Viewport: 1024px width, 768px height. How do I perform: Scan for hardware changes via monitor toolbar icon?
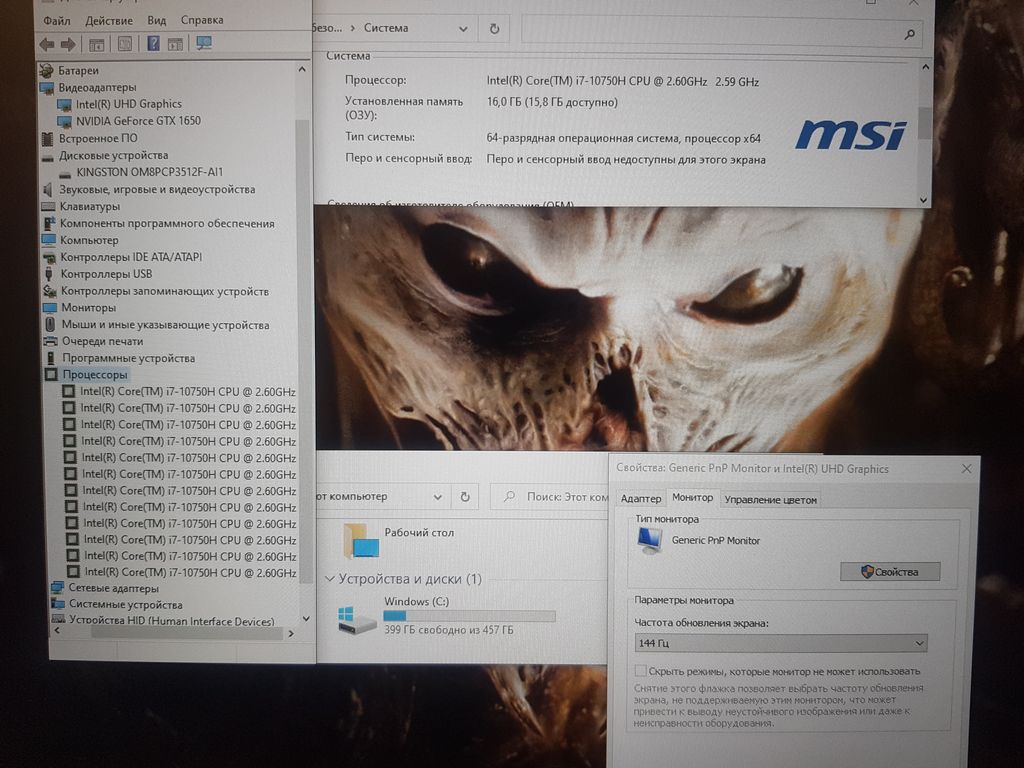click(204, 43)
